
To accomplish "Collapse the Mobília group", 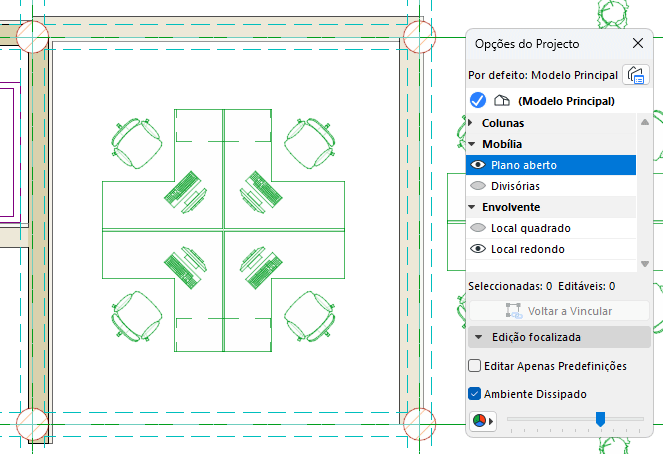I will point(472,144).
